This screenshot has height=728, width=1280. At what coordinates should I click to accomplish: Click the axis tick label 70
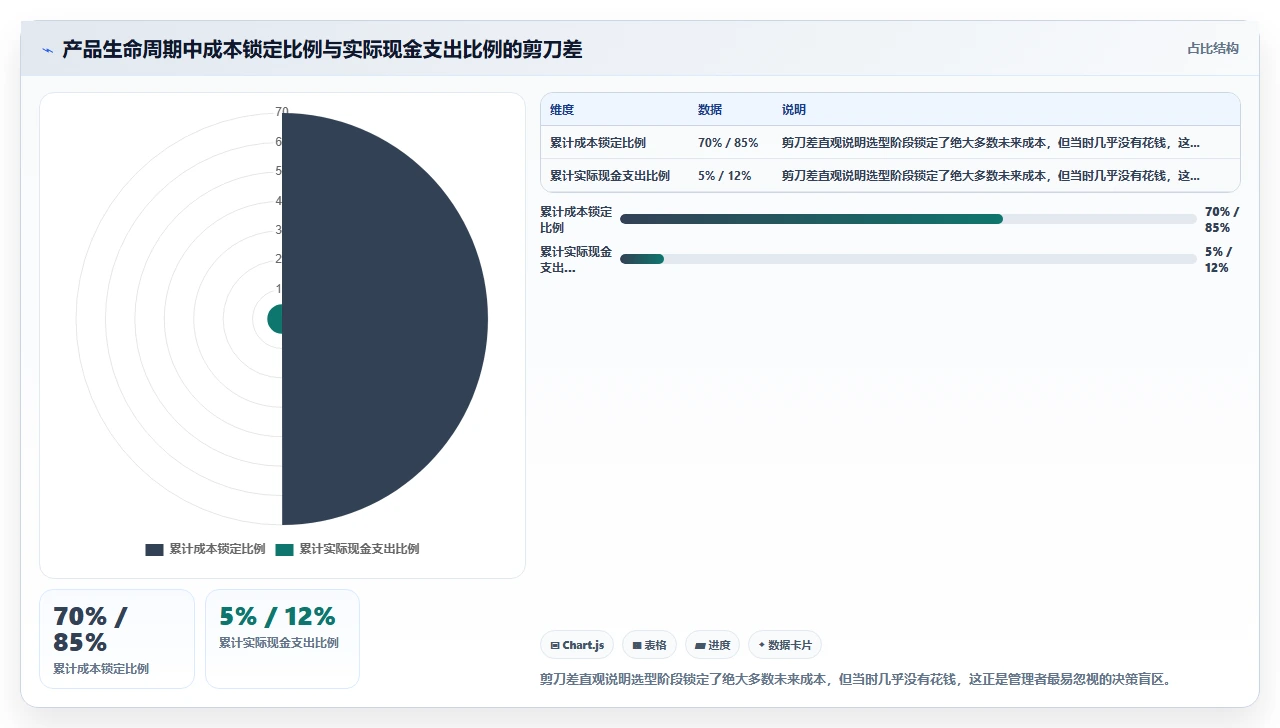pyautogui.click(x=282, y=112)
